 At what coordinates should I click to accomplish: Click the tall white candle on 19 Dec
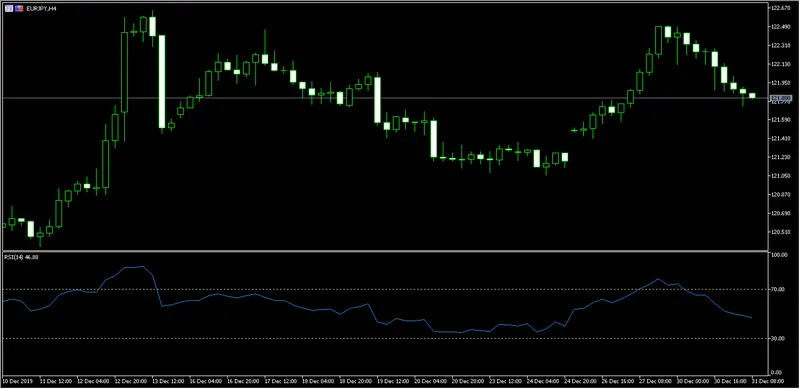point(378,100)
